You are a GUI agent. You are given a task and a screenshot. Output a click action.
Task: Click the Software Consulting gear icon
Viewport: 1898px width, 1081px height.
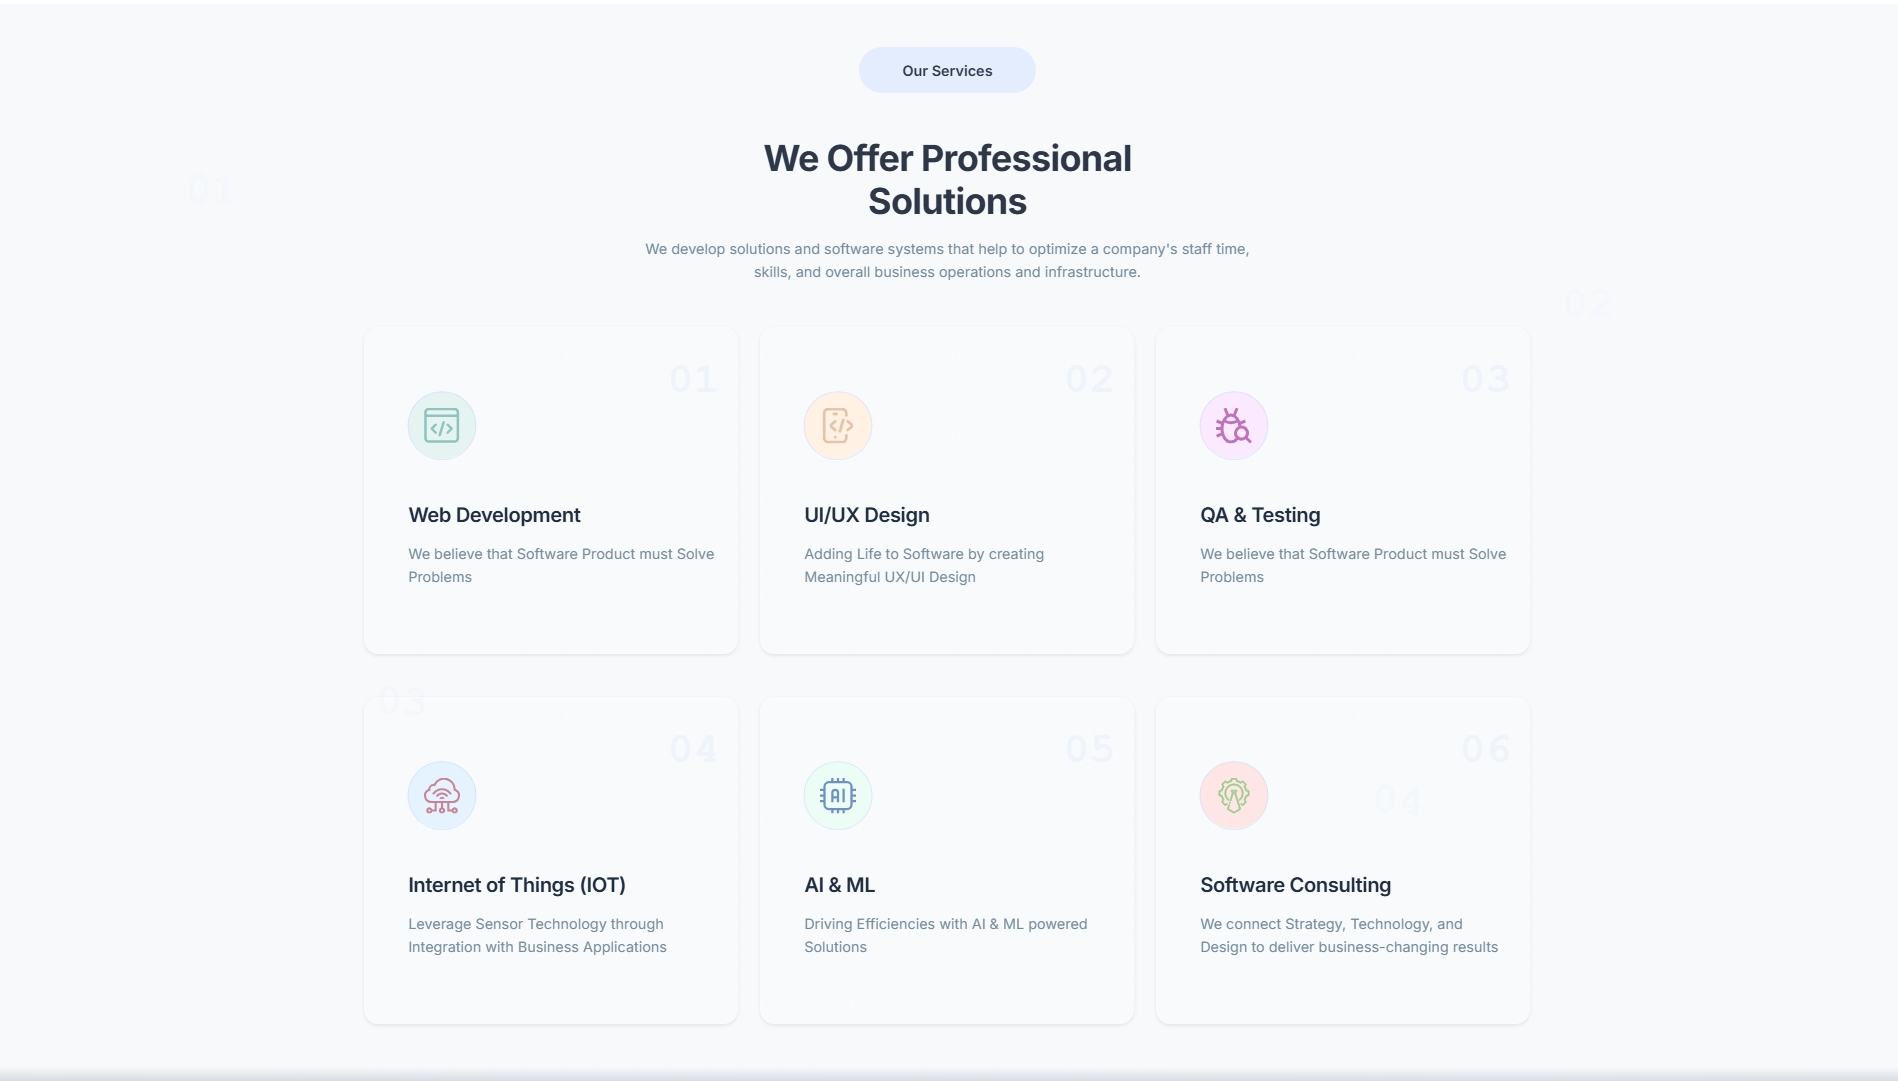1233,796
